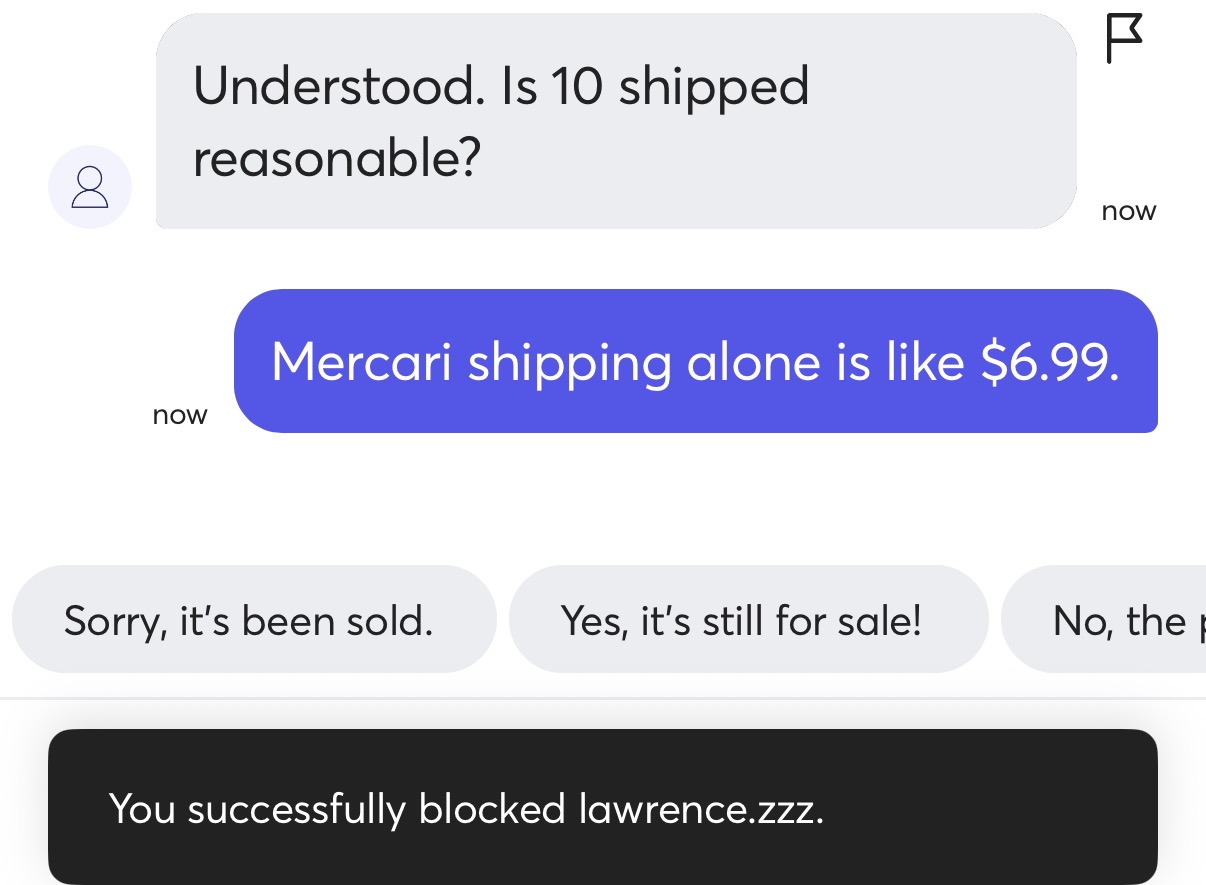This screenshot has width=1206, height=885.
Task: Click the word 'shipped' in the received message
Action: (713, 87)
